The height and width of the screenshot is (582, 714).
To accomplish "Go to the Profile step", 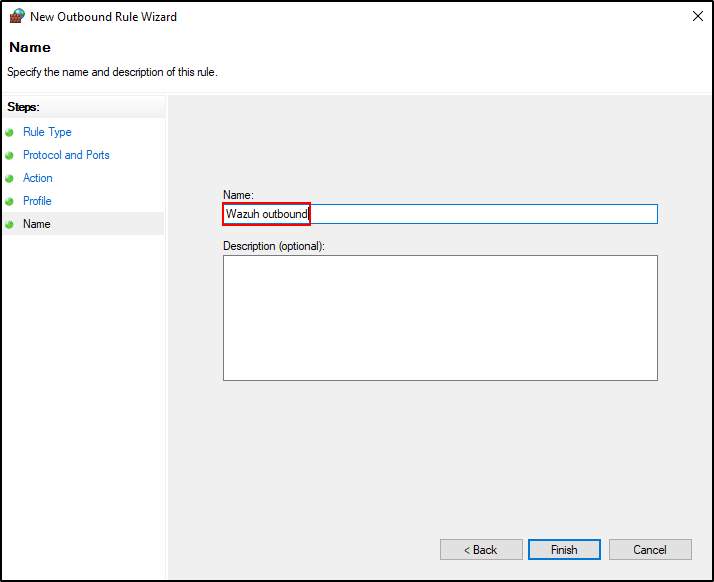I will pyautogui.click(x=37, y=201).
